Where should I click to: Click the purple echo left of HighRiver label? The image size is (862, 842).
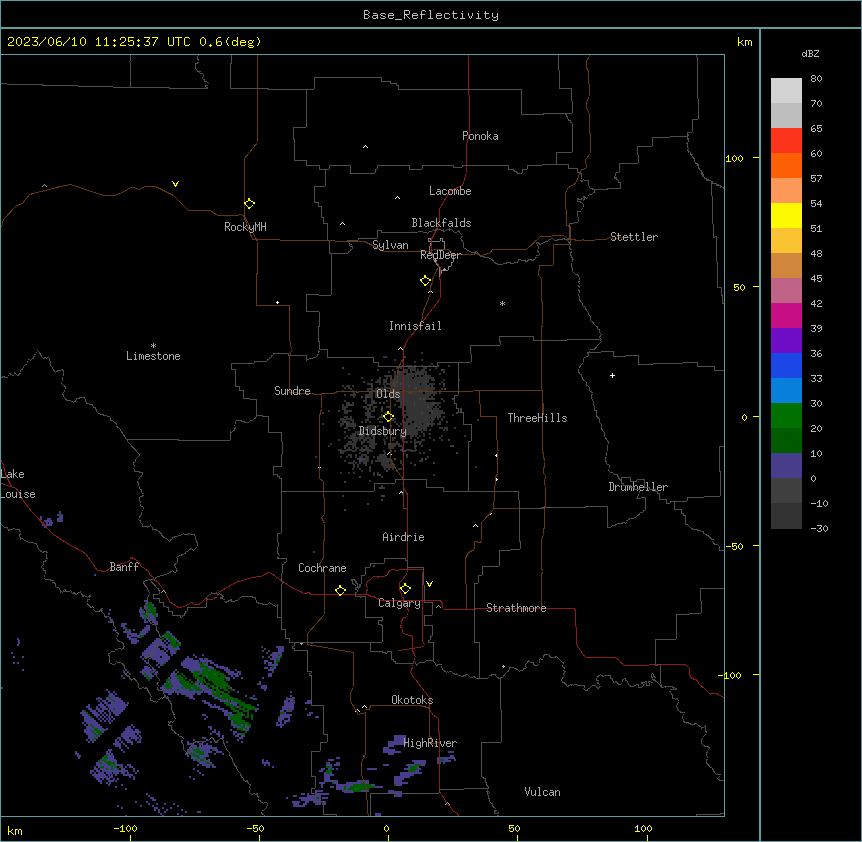pyautogui.click(x=395, y=745)
